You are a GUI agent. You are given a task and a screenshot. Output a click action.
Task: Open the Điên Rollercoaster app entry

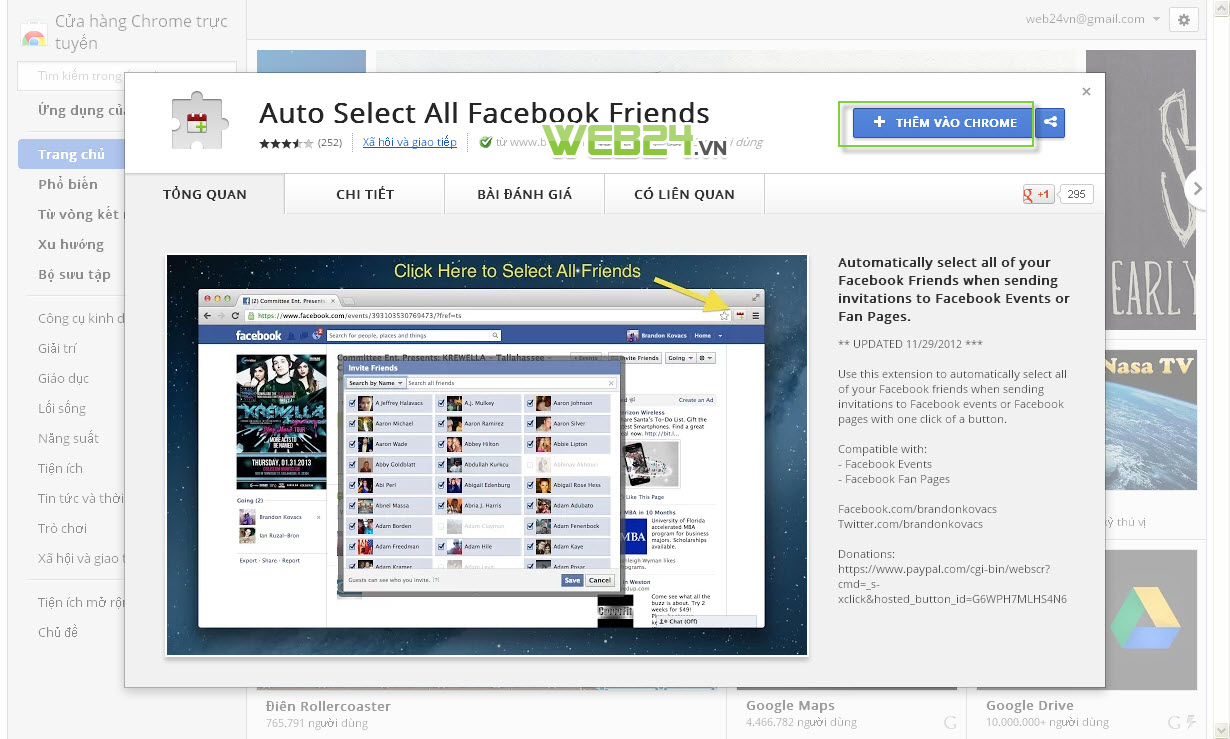(x=328, y=706)
